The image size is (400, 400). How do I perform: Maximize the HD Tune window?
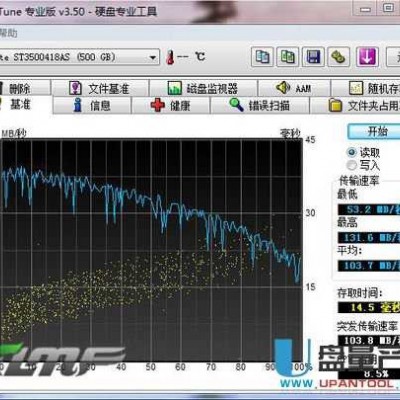388,8
